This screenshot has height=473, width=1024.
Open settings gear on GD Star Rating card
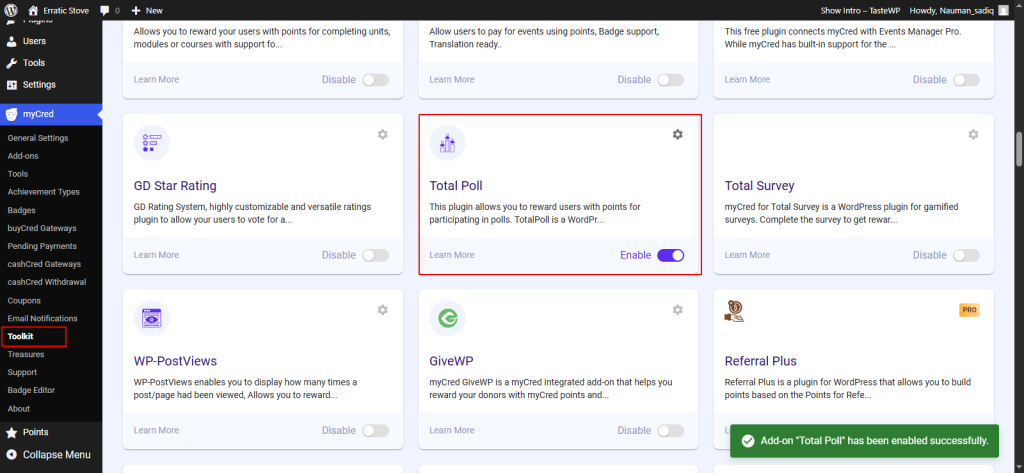382,134
